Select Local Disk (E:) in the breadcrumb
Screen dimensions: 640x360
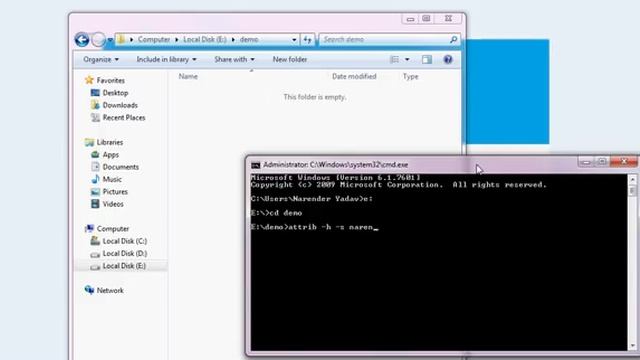(204, 39)
